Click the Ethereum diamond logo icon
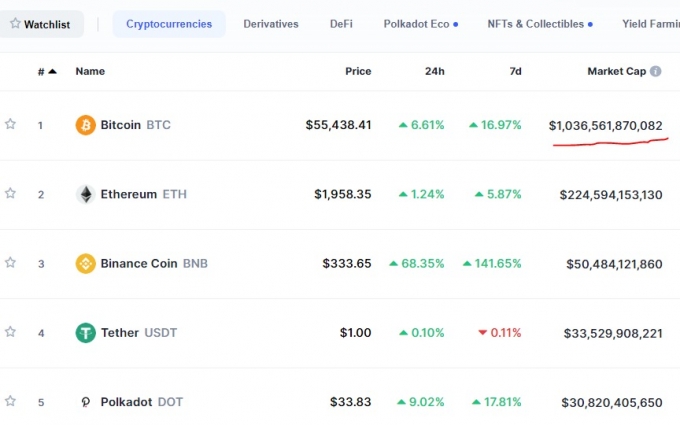680x425 pixels. pos(85,194)
